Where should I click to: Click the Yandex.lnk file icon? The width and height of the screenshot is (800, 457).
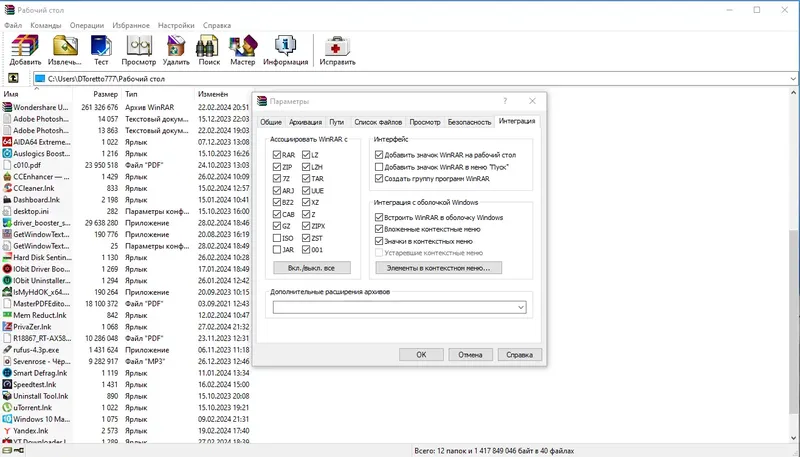7,430
